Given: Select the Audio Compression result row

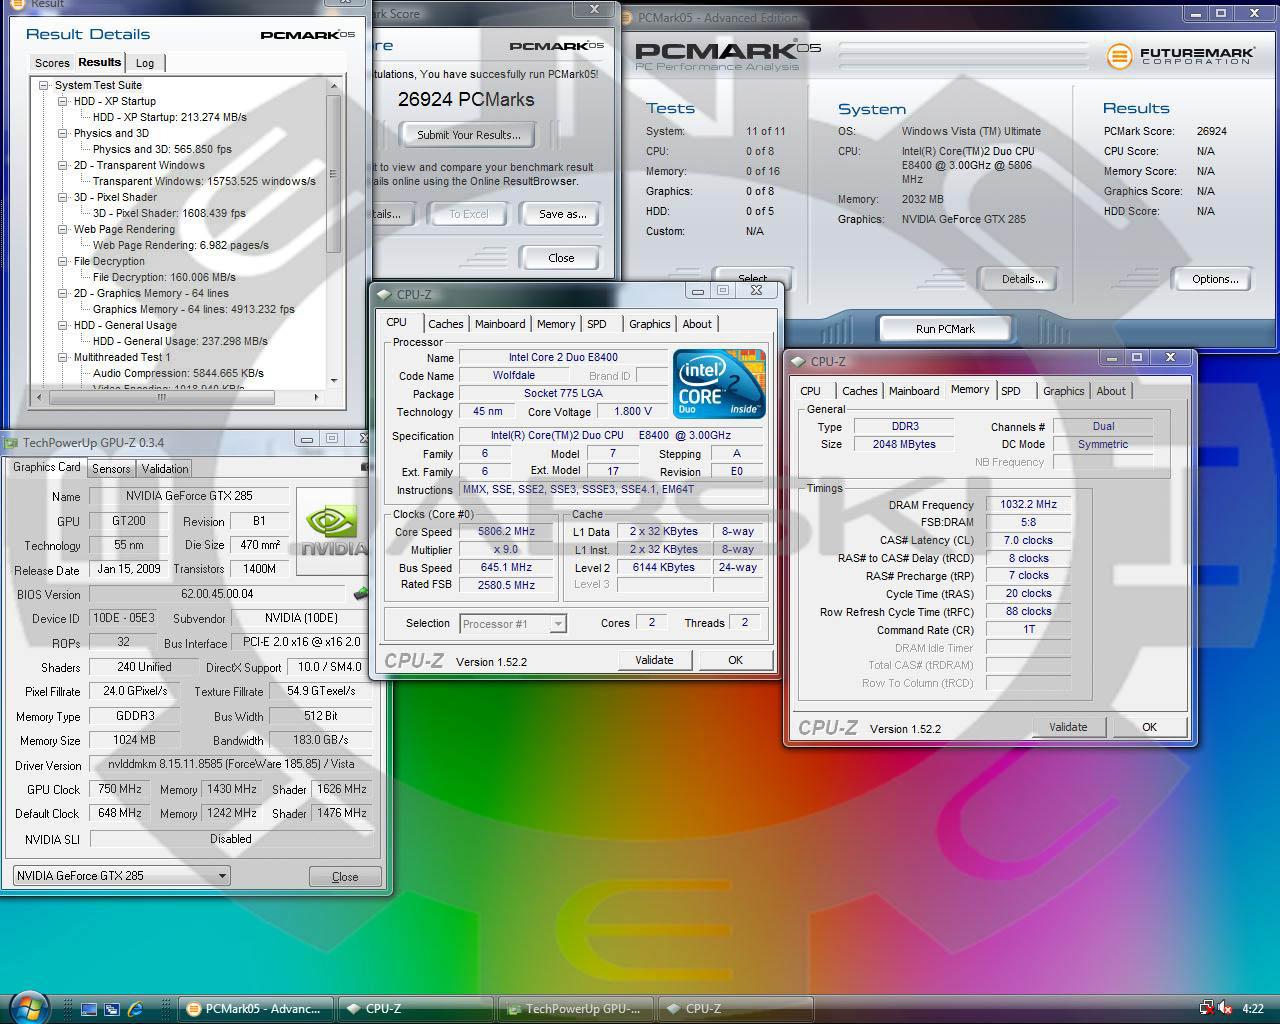Looking at the screenshot, I should (178, 373).
